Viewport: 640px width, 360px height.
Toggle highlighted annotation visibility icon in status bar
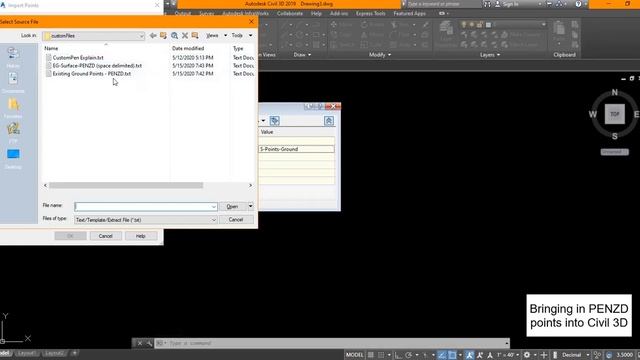click(470, 355)
